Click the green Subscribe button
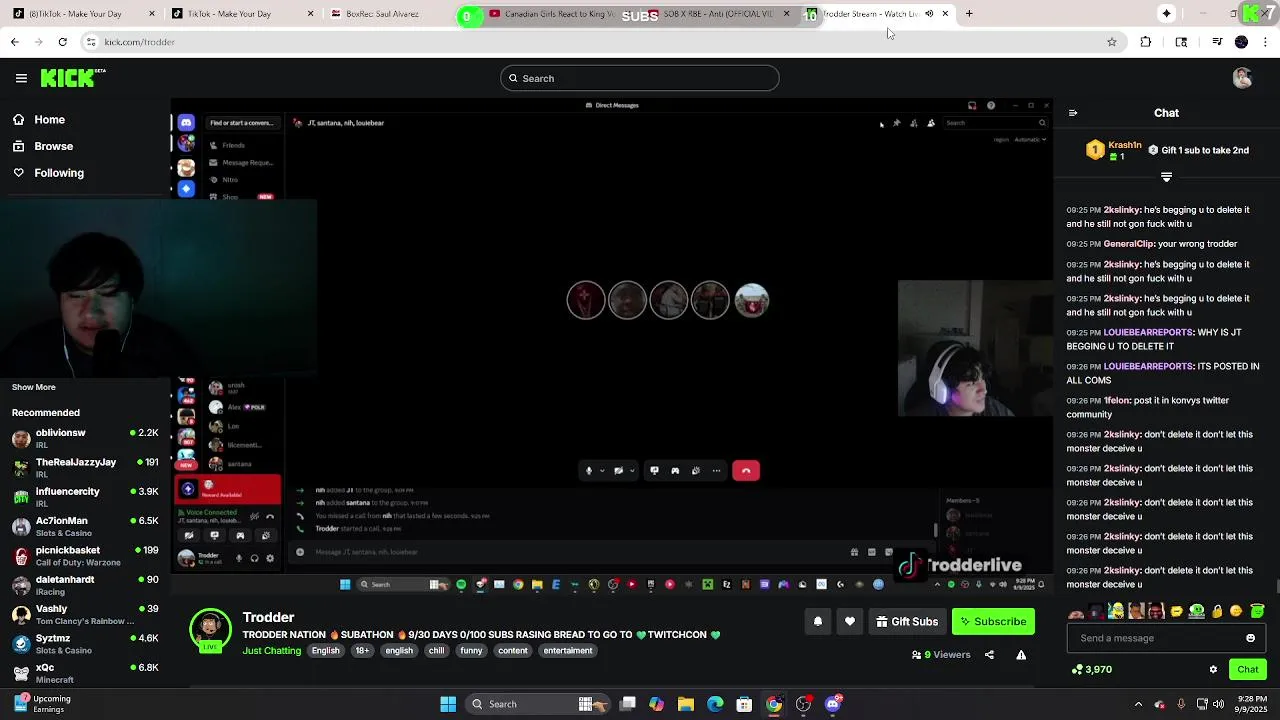Screen dimensions: 1280x720 993,622
